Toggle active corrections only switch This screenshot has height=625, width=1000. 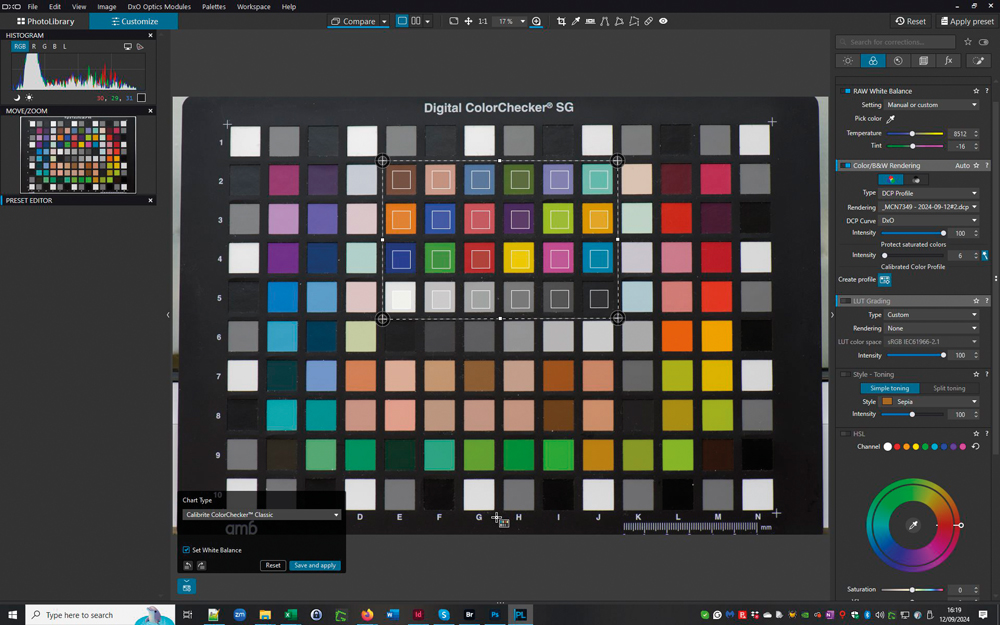[x=983, y=42]
